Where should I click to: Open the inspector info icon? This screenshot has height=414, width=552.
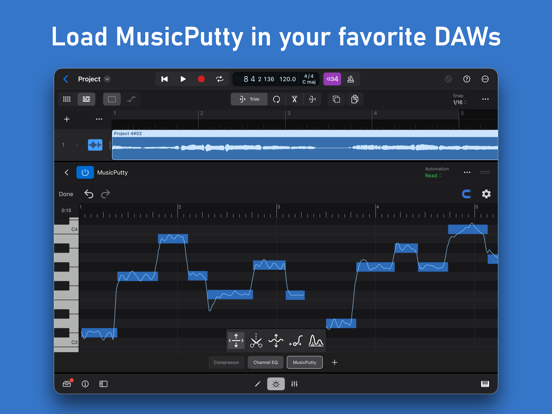(x=85, y=384)
